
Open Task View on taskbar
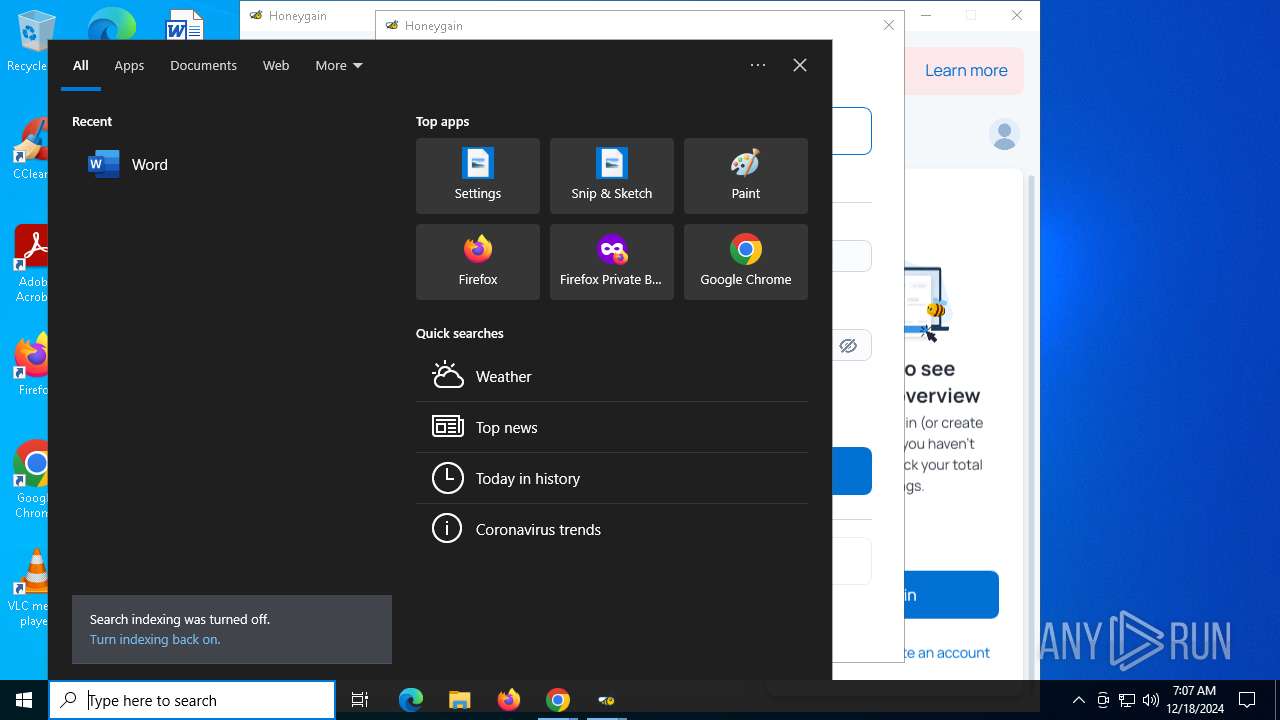[x=360, y=700]
